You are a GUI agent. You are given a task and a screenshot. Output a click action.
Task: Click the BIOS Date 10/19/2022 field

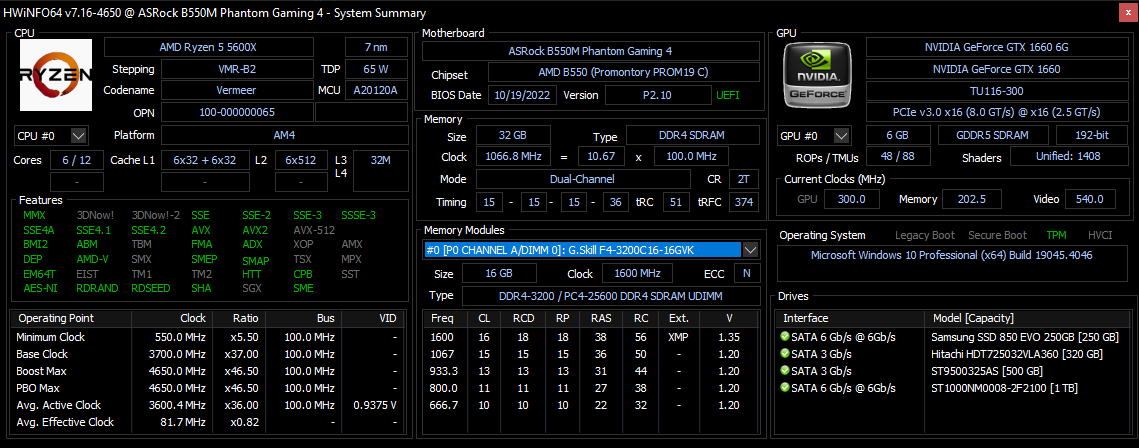[522, 95]
